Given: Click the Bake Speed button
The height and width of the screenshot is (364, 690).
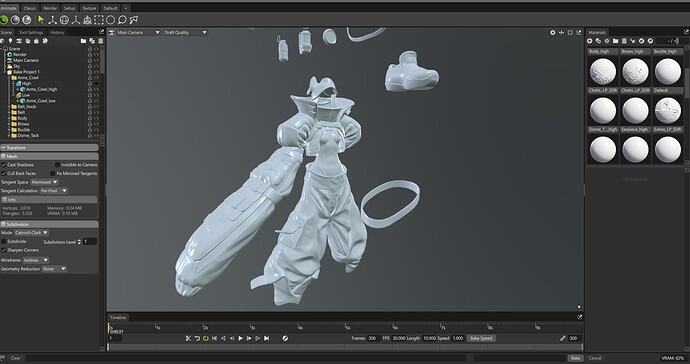Looking at the screenshot, I should click(481, 338).
